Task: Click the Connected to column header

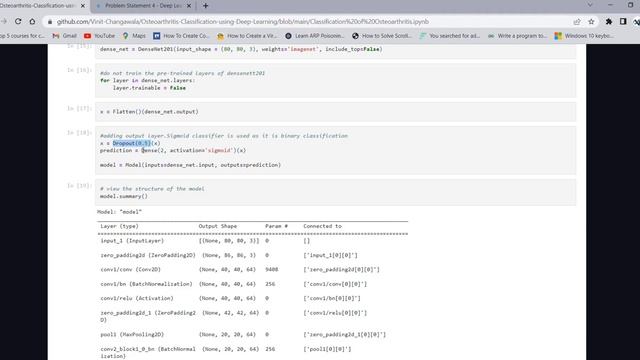Action: pyautogui.click(x=322, y=226)
